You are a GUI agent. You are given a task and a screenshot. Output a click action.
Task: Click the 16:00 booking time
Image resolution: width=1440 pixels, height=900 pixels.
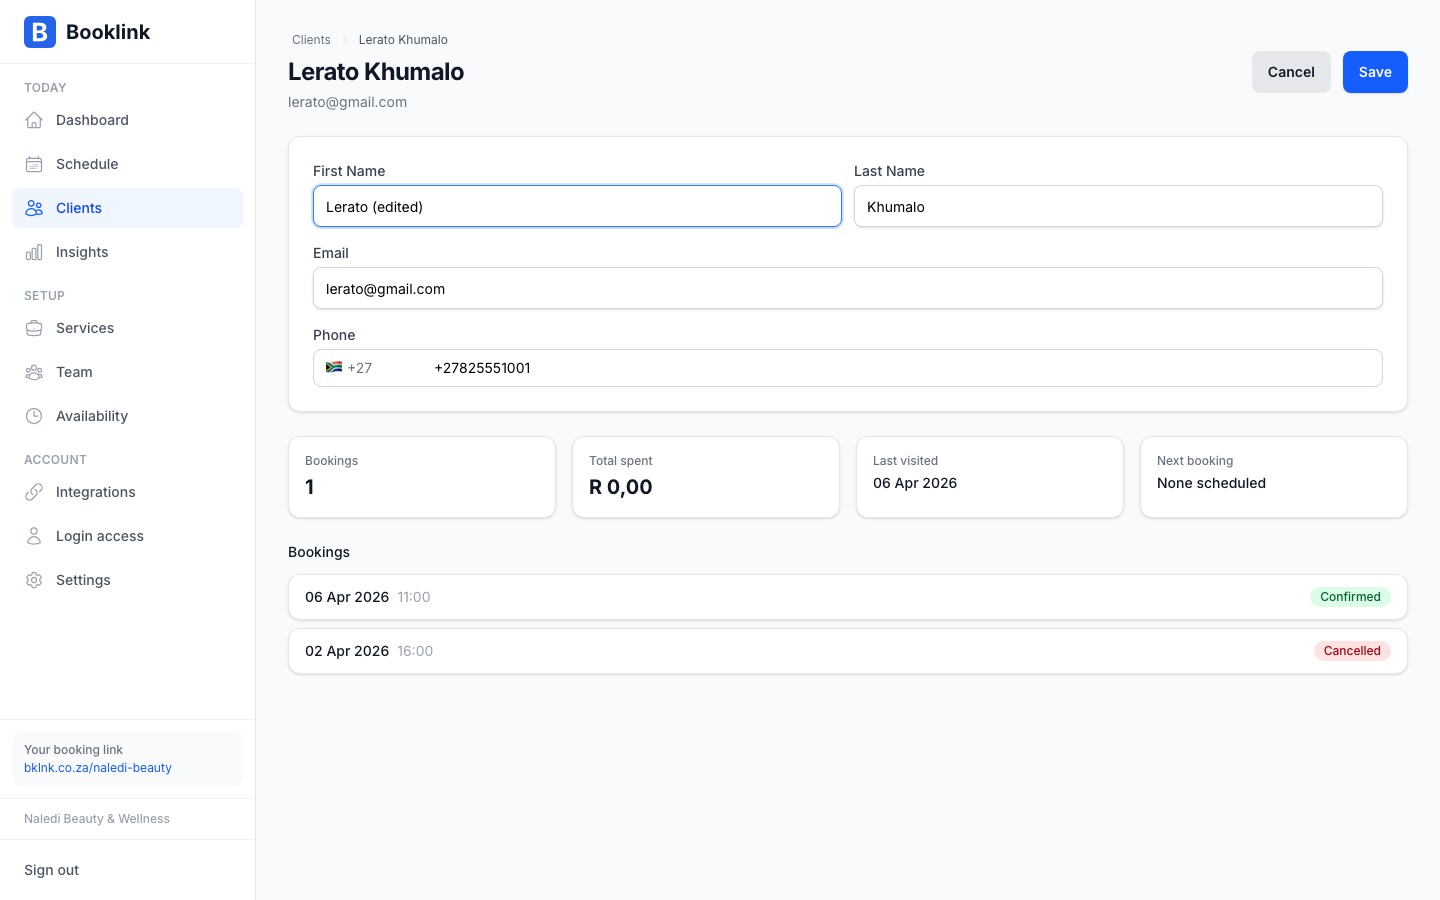[x=415, y=651]
